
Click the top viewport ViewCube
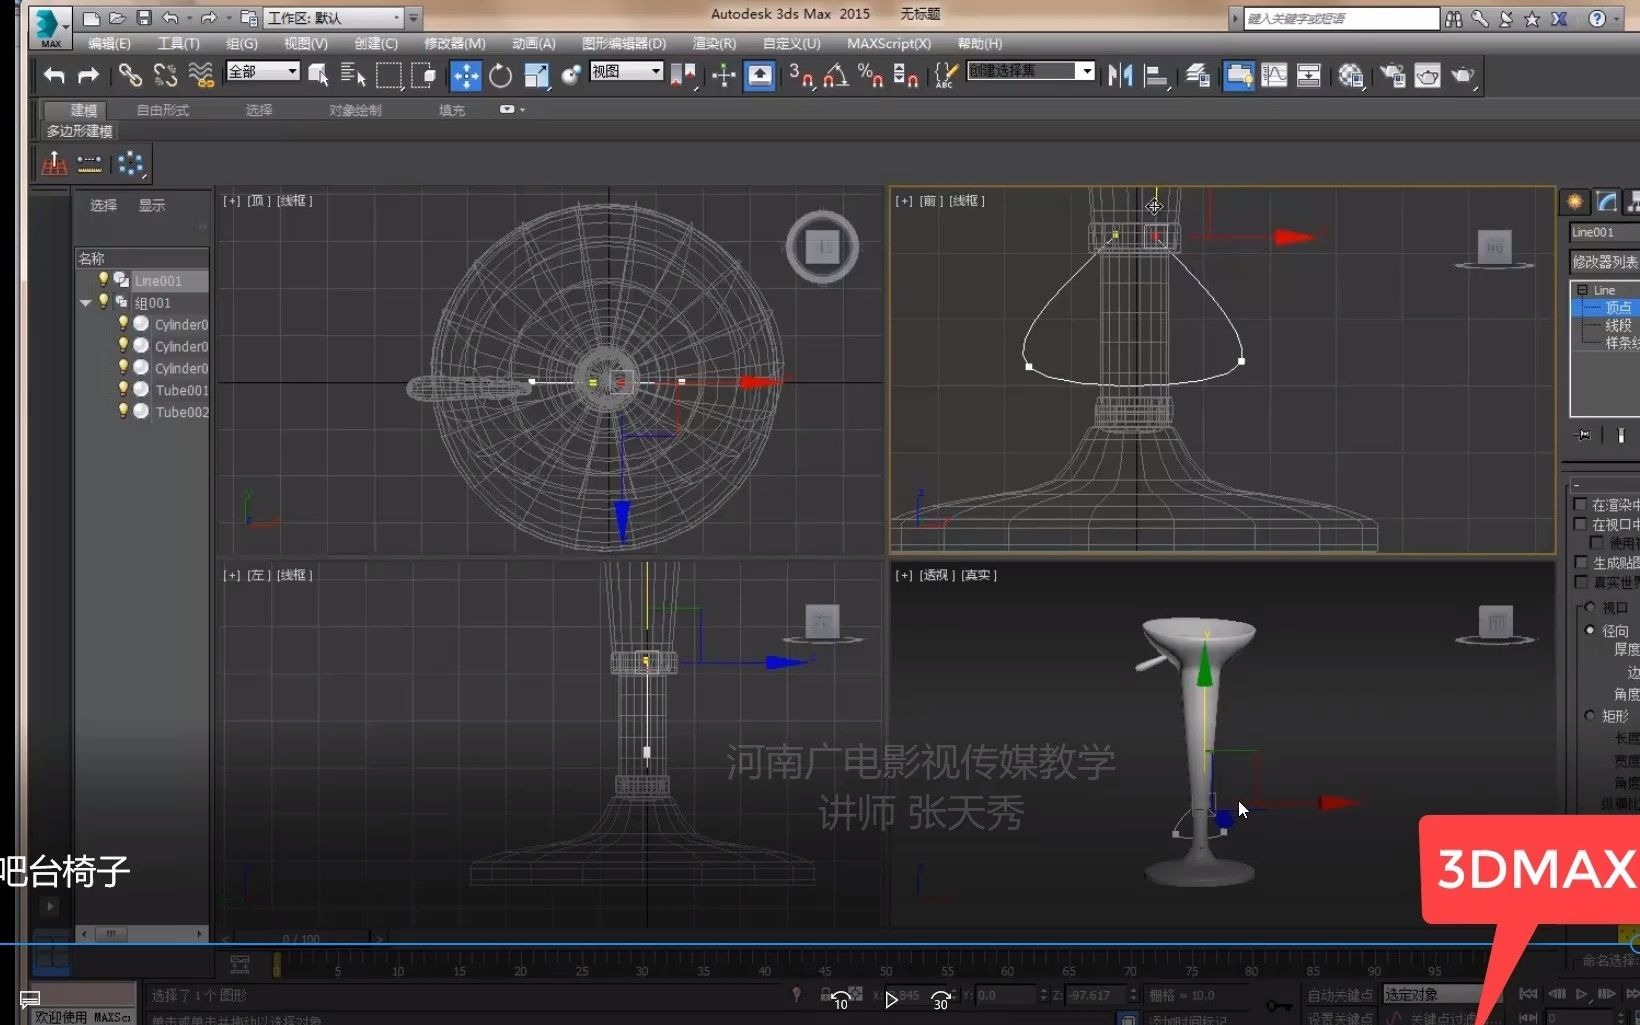[822, 246]
